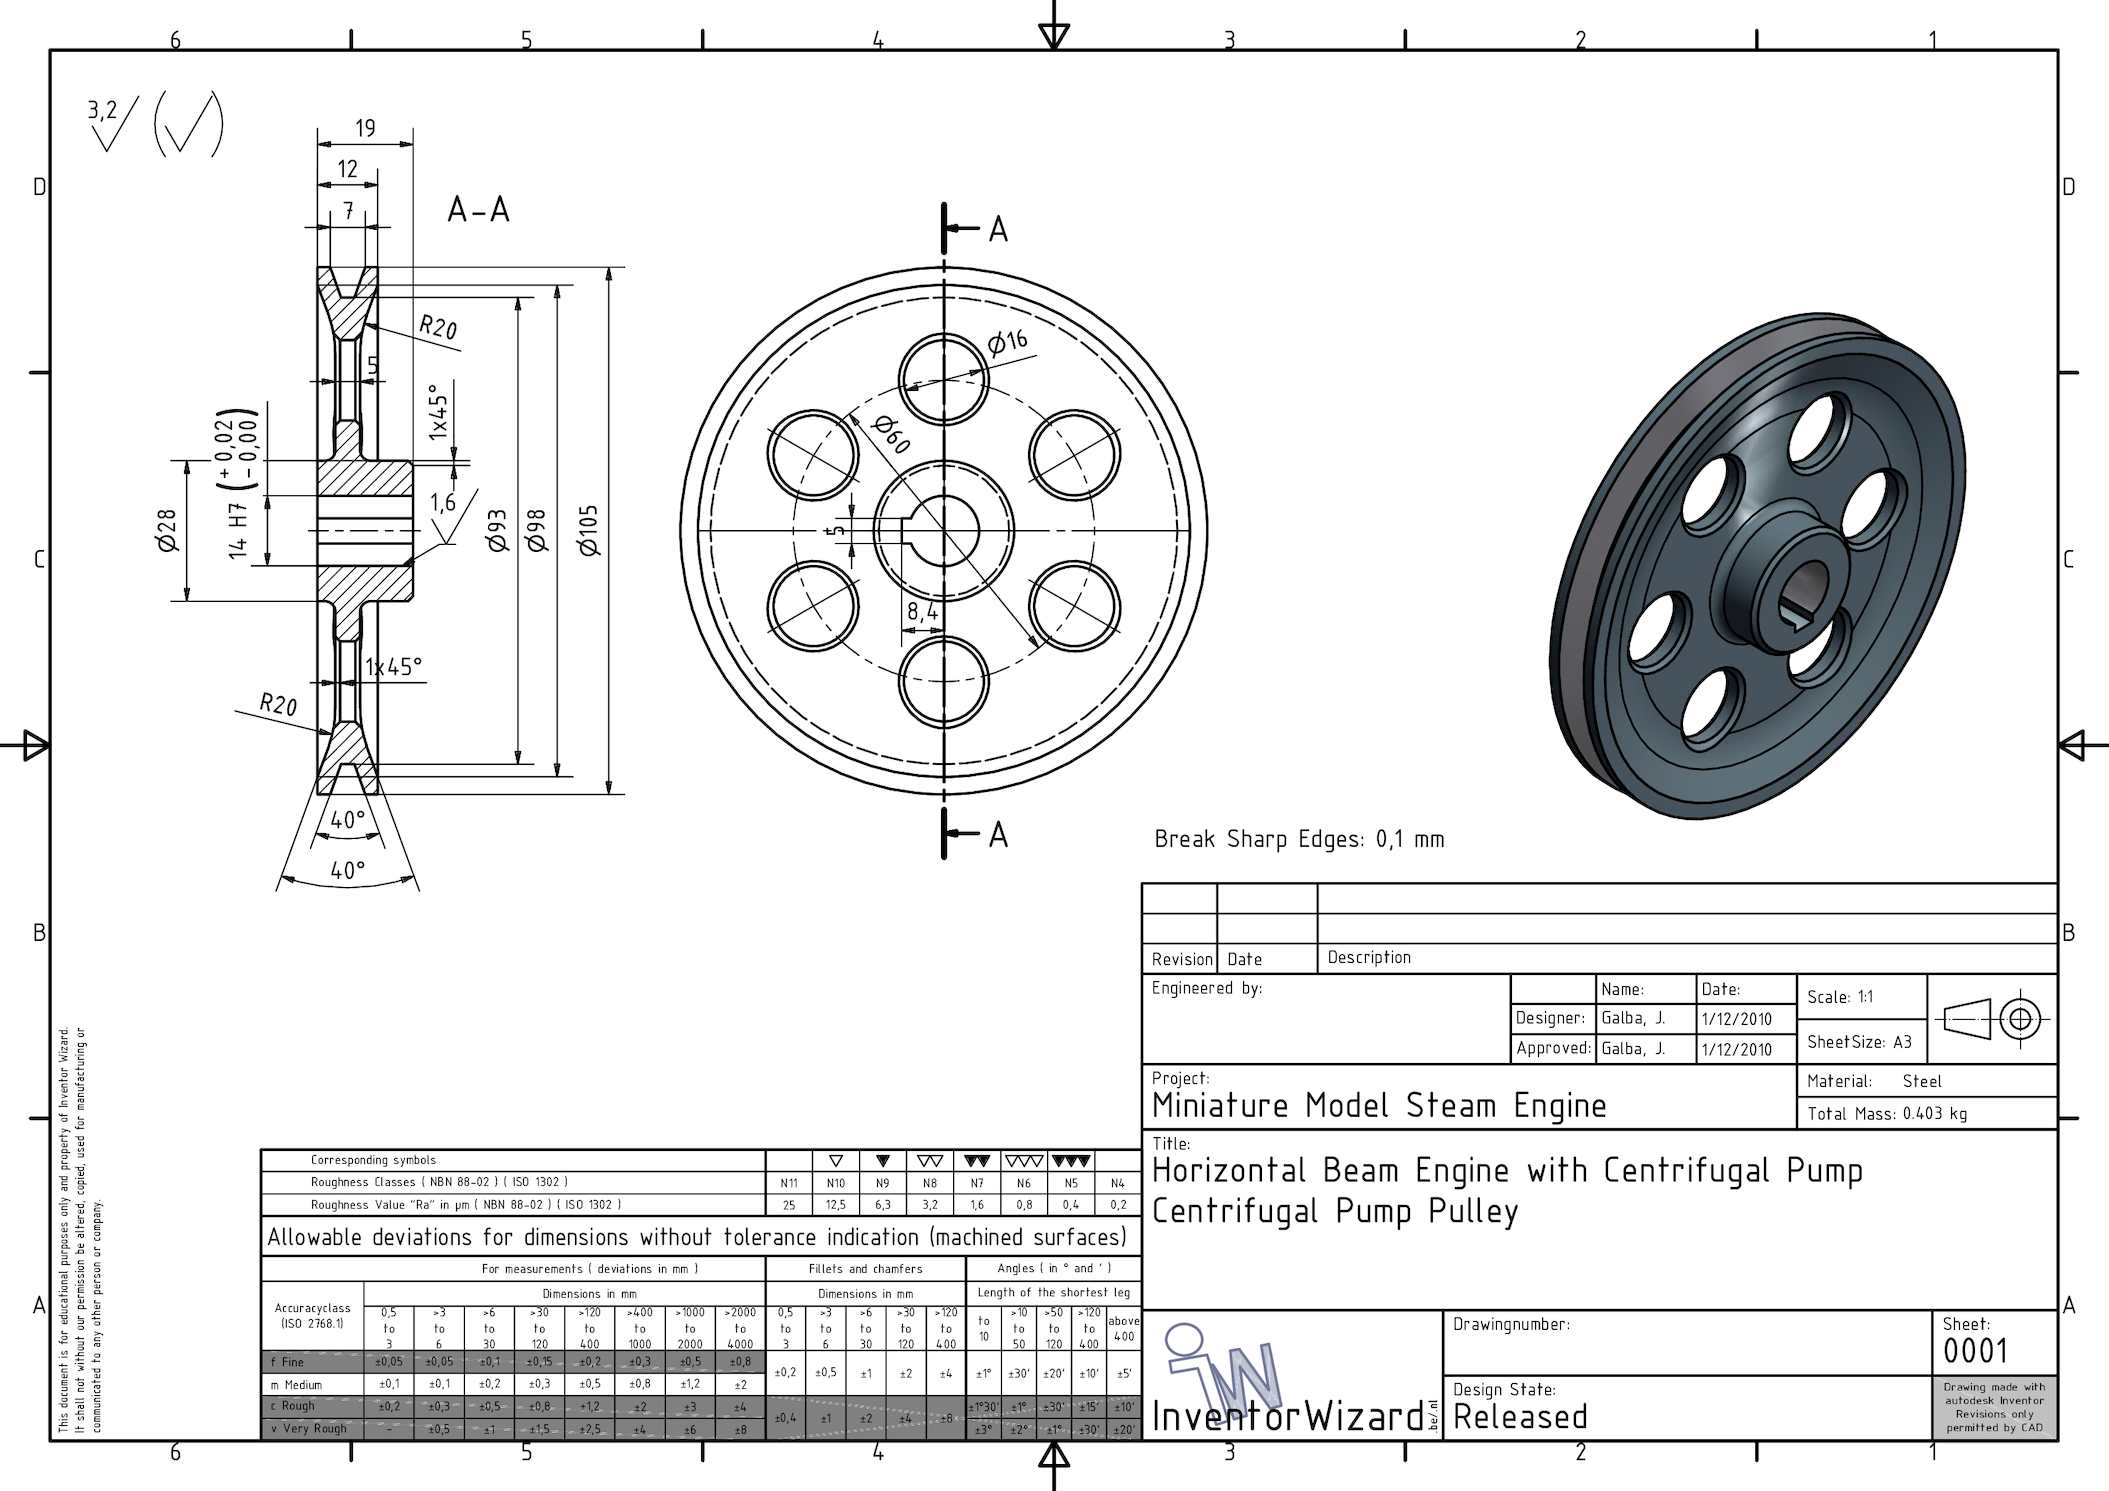Click the Scale 1:1 field

click(x=1840, y=997)
